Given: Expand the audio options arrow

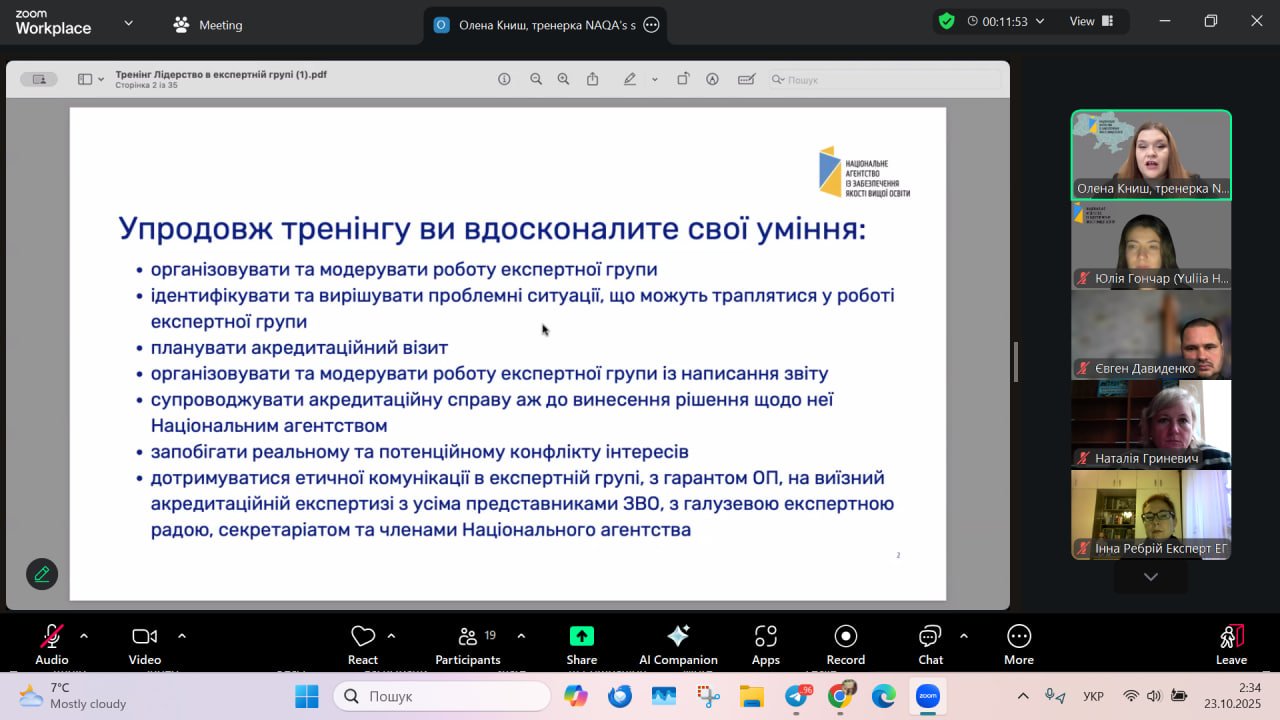Looking at the screenshot, I should point(84,635).
